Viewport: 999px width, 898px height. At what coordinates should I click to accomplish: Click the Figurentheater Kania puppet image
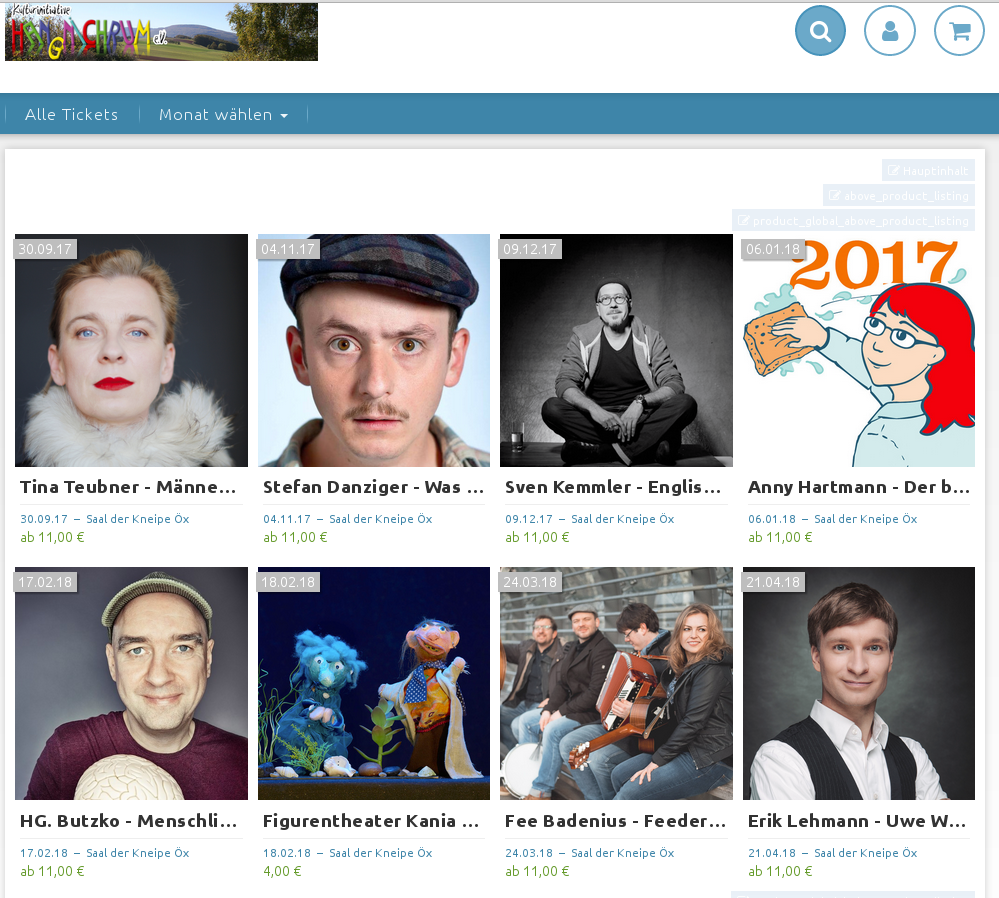(x=373, y=683)
